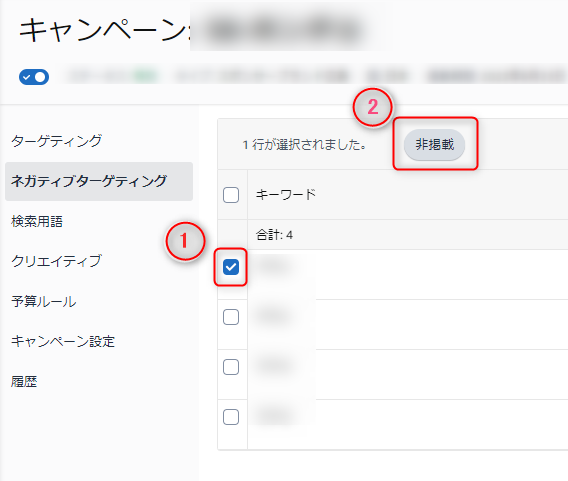This screenshot has height=481, width=568.
Task: Click the キーワード column header
Action: [x=286, y=195]
